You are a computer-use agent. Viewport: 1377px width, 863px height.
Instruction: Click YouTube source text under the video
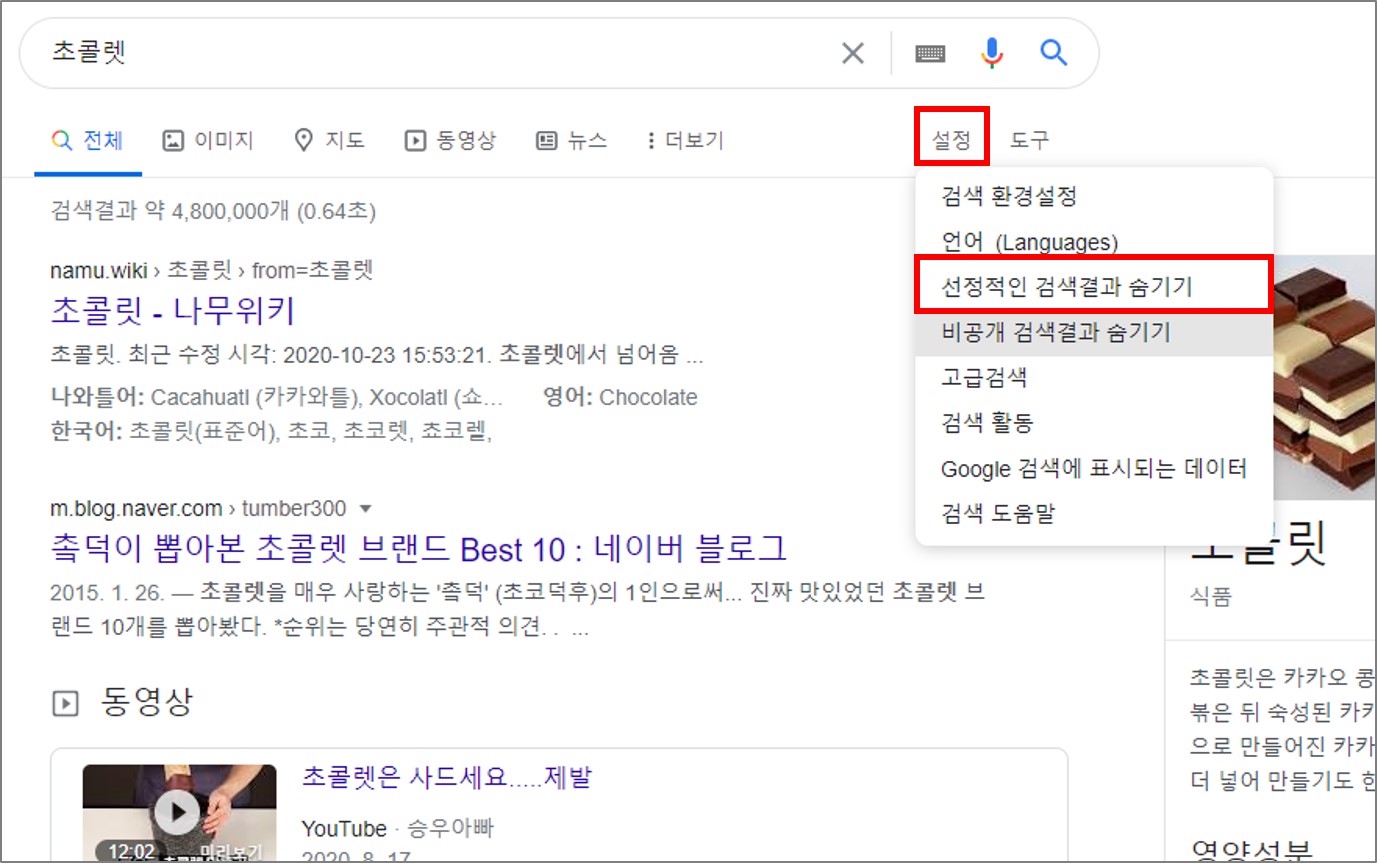343,829
